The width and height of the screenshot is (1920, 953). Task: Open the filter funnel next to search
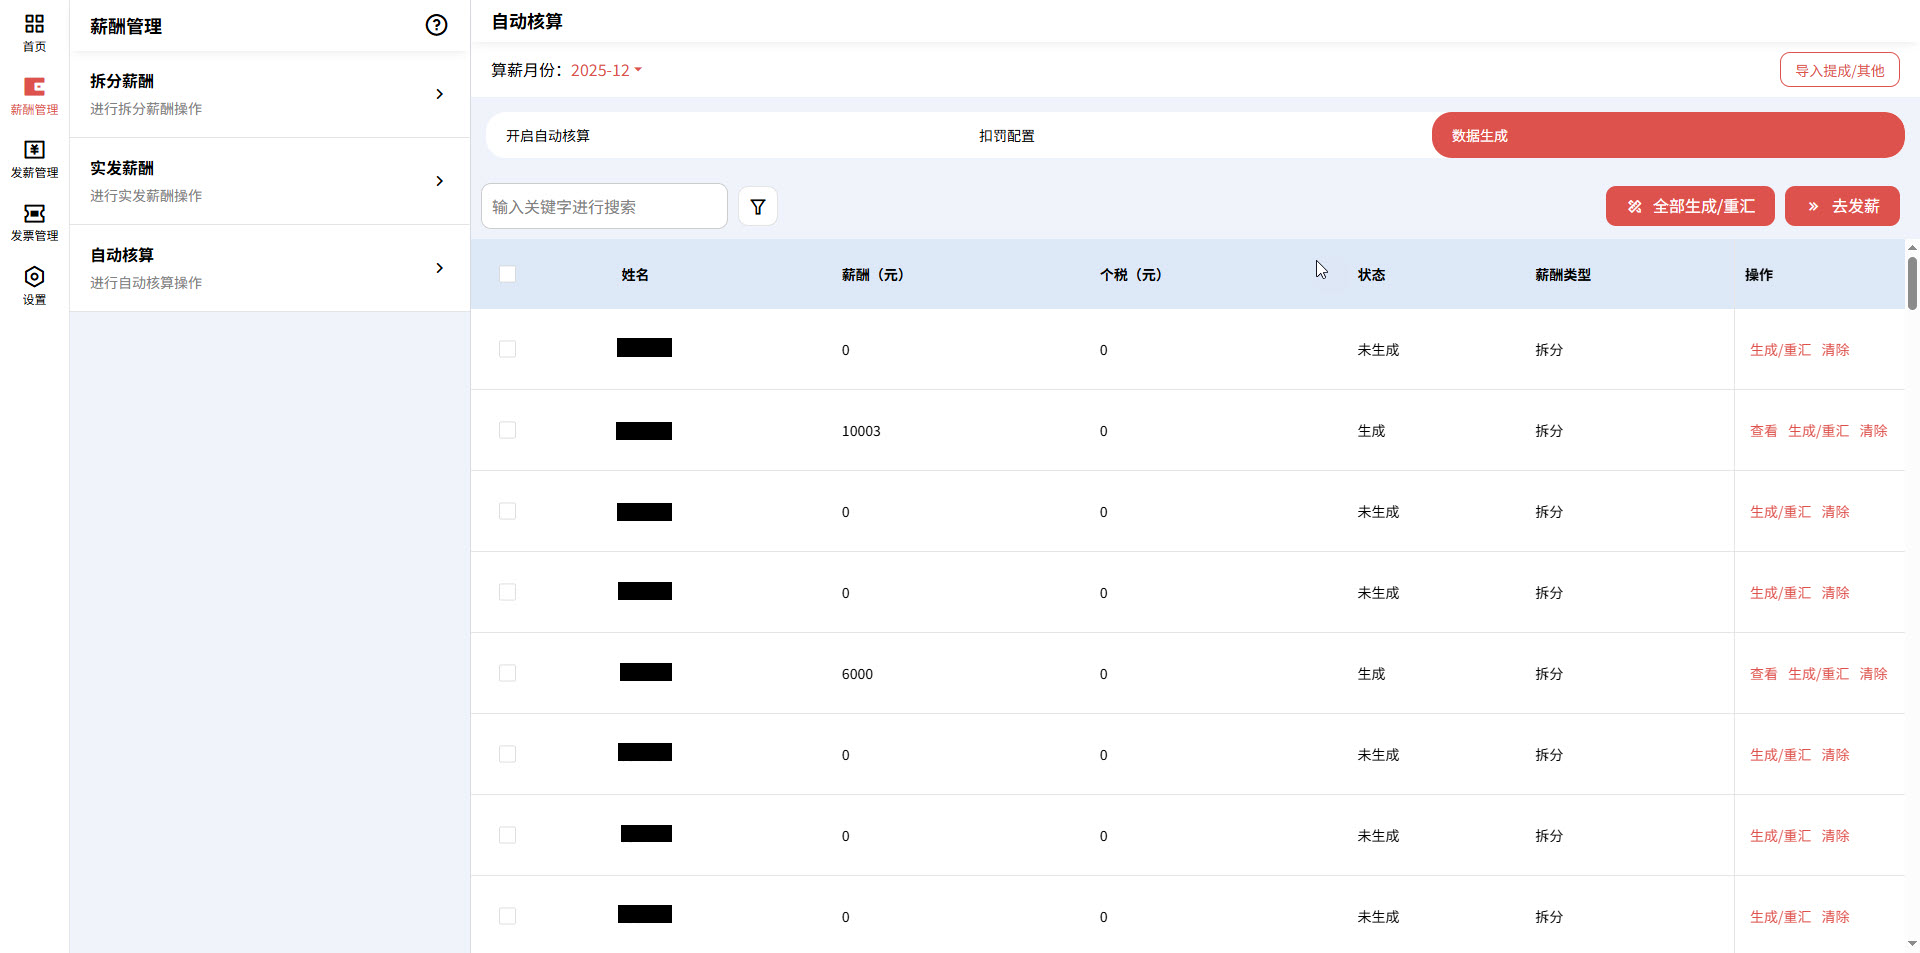[x=757, y=206]
